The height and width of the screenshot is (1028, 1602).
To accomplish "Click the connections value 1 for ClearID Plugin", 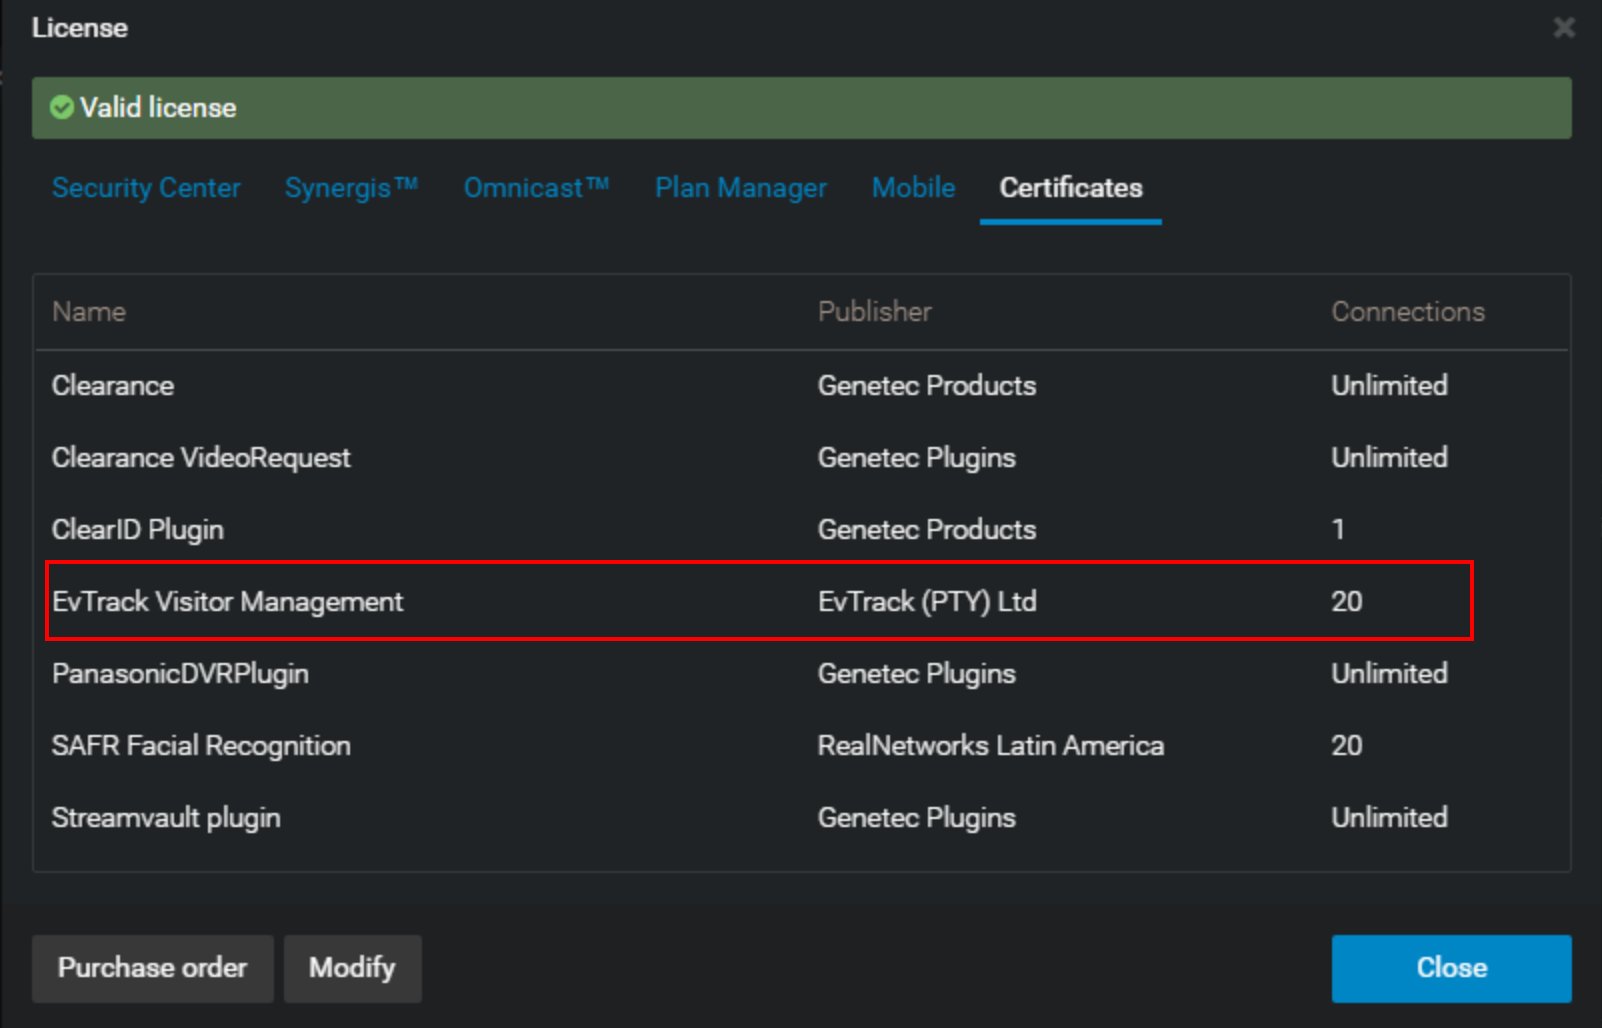I will 1338,530.
